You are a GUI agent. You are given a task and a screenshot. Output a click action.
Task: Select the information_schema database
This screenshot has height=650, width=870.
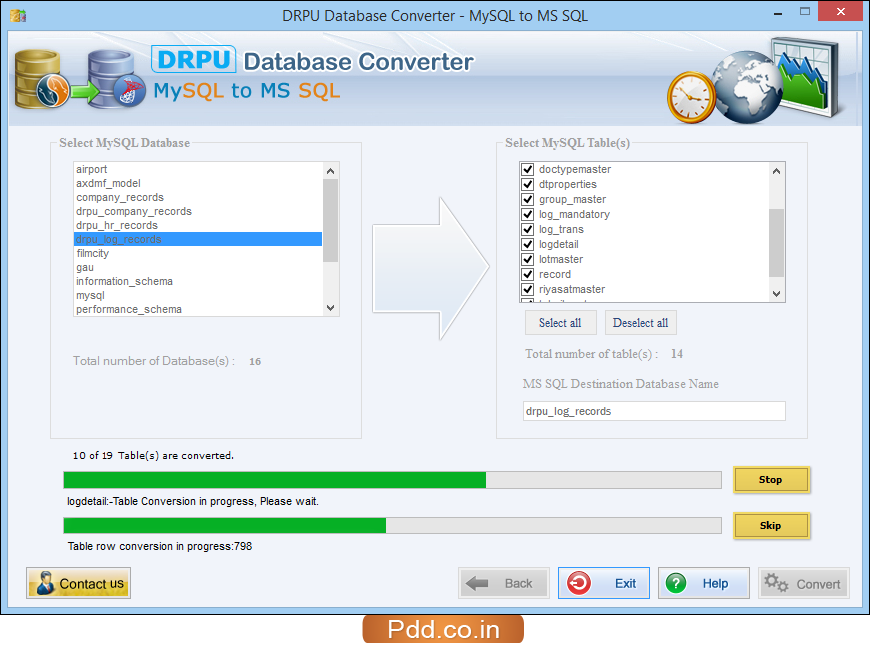(198, 281)
